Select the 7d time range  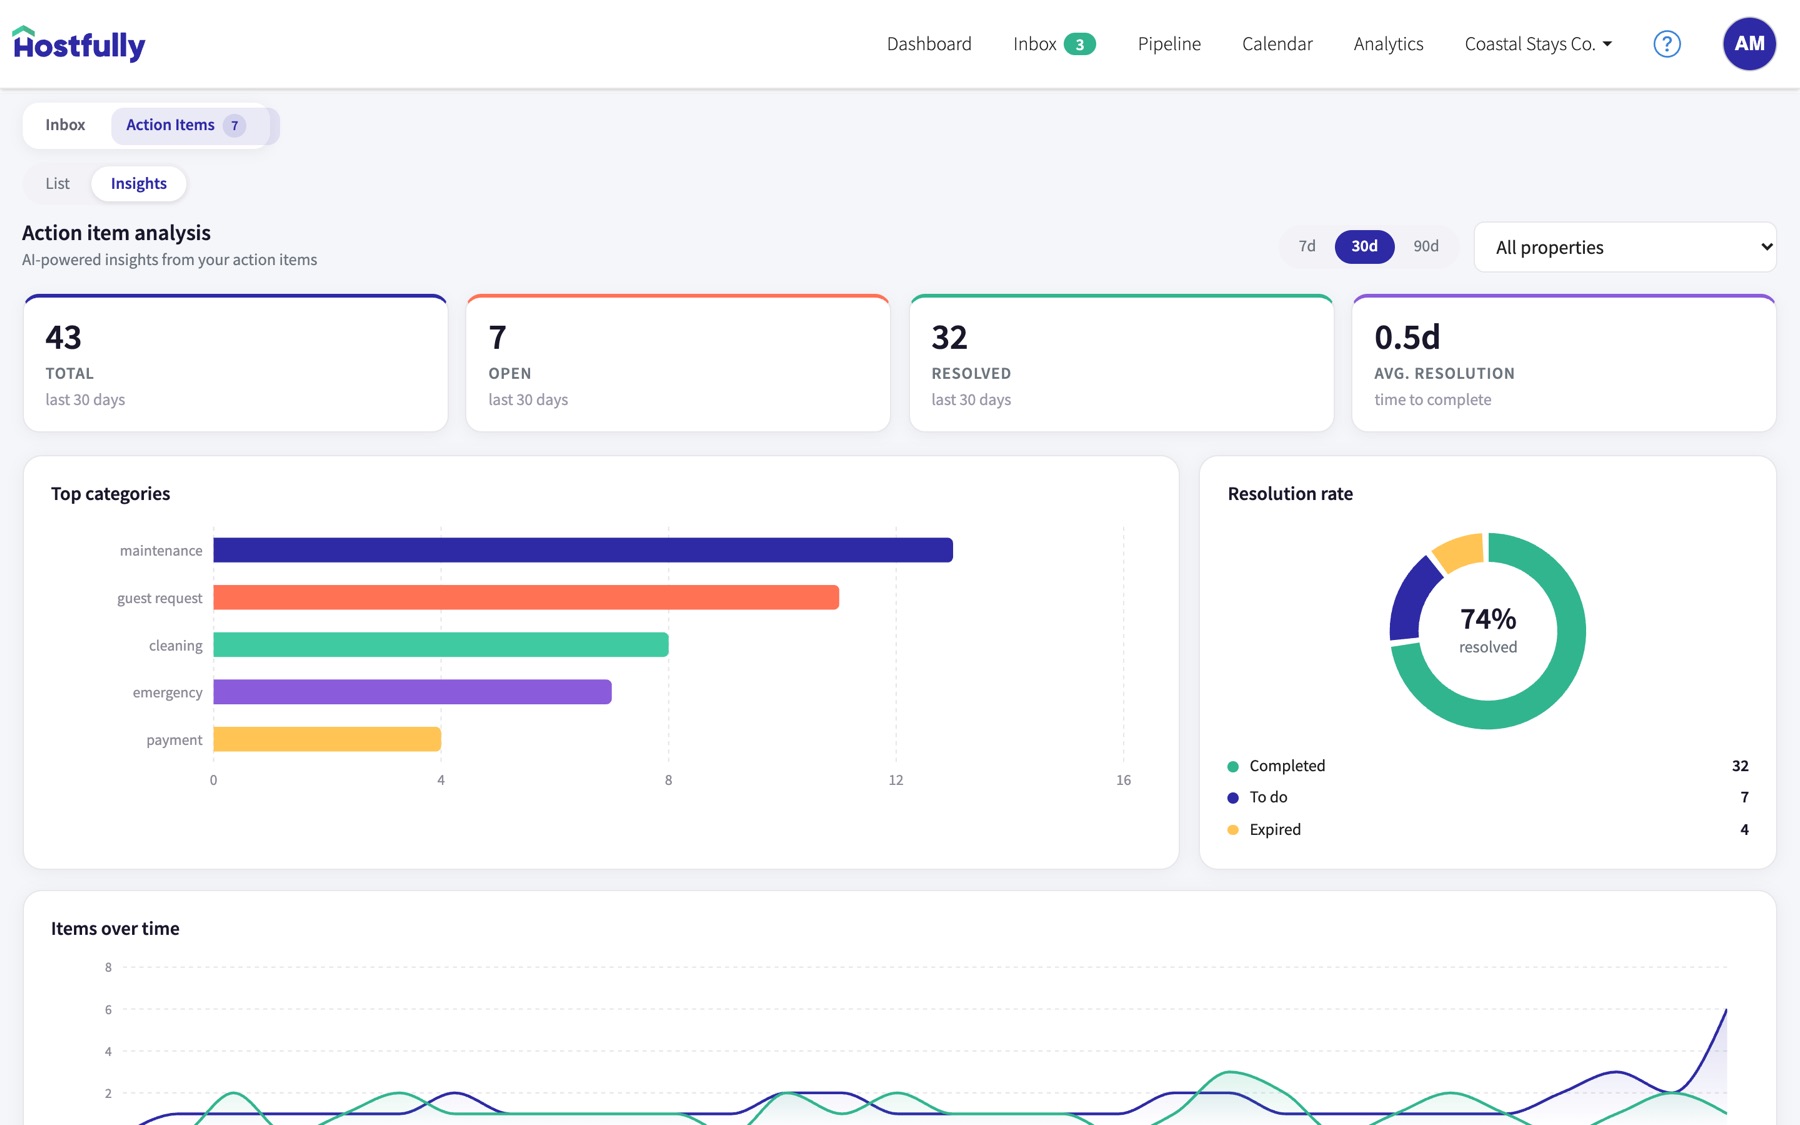1307,246
